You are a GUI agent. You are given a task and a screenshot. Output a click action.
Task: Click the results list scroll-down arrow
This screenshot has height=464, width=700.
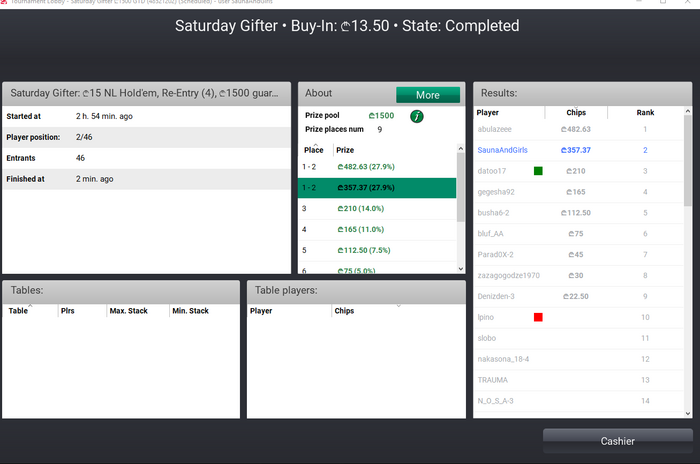[688, 414]
